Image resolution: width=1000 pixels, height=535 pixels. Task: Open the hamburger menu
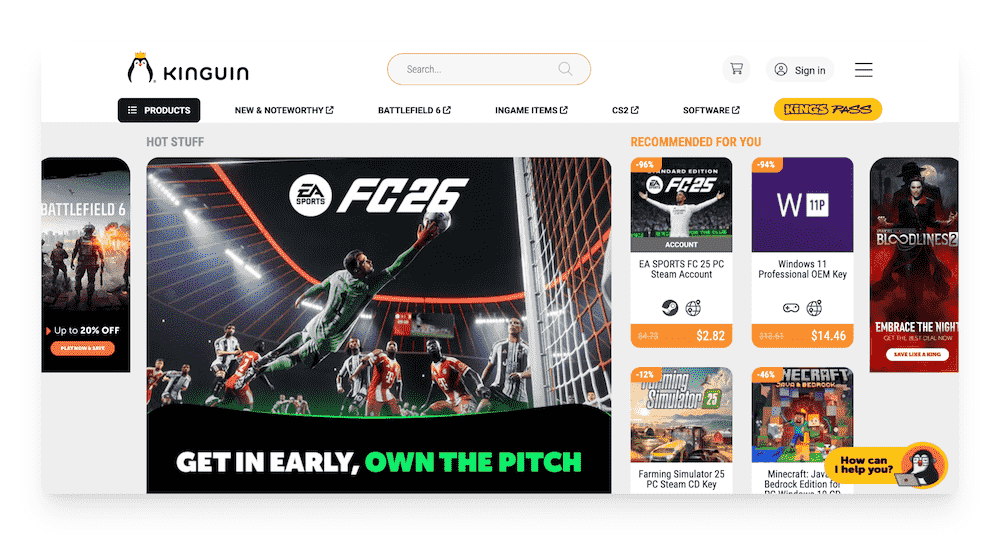pyautogui.click(x=864, y=70)
